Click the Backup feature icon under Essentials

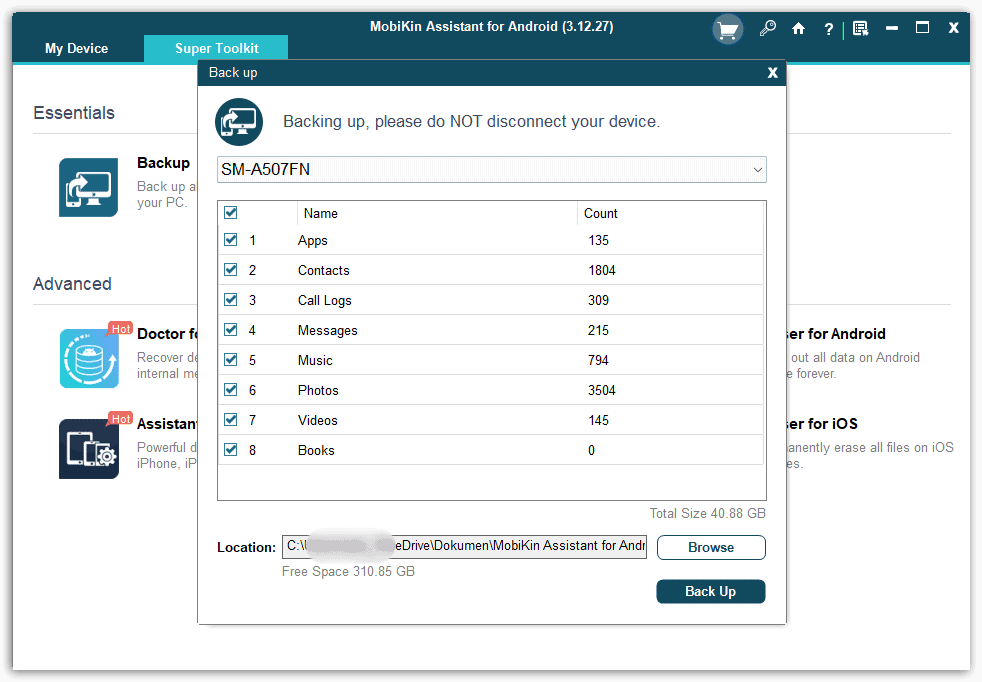(x=88, y=187)
